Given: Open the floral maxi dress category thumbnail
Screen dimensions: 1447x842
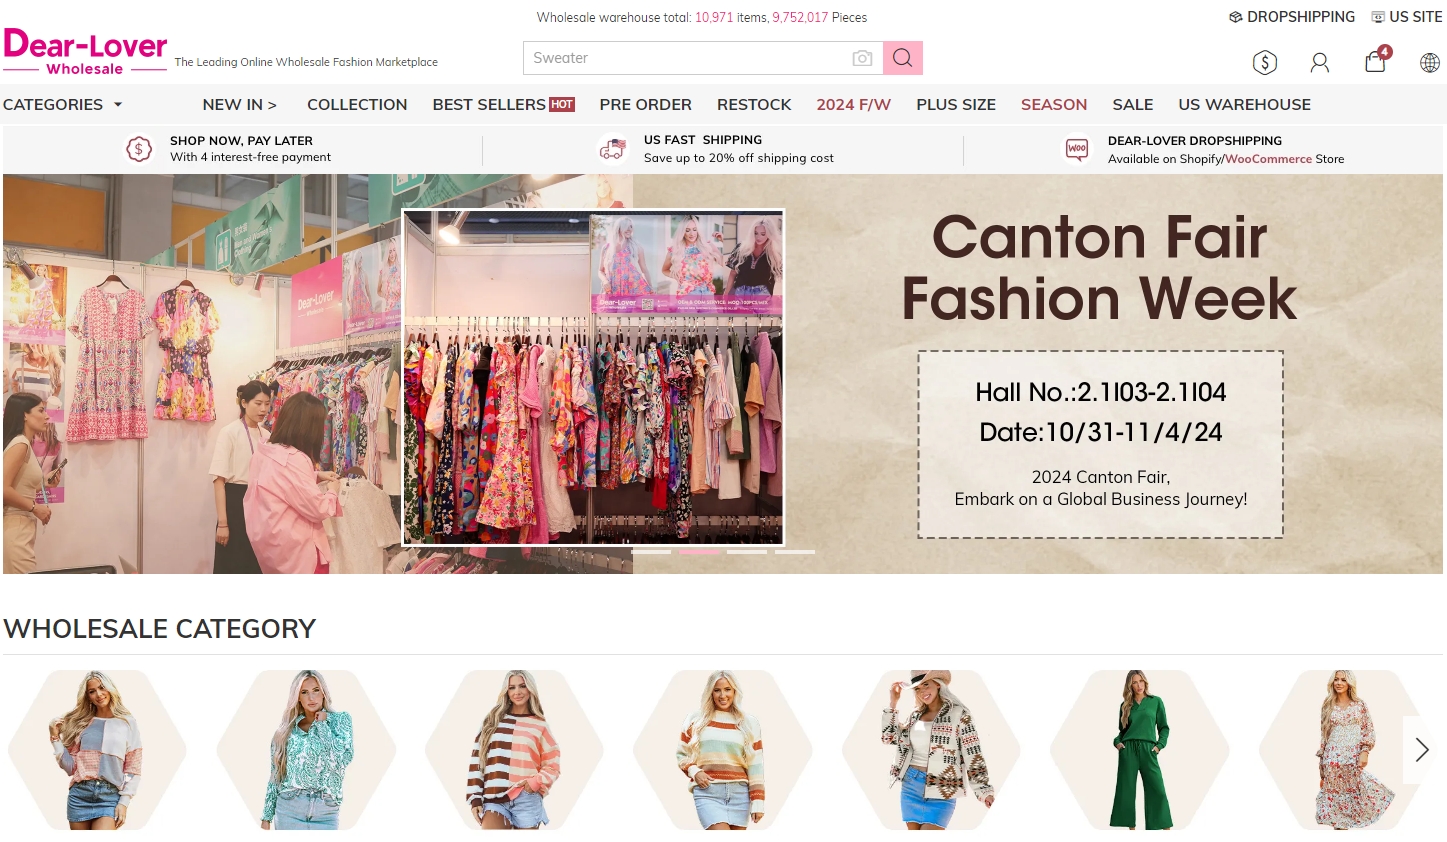Looking at the screenshot, I should (1347, 750).
